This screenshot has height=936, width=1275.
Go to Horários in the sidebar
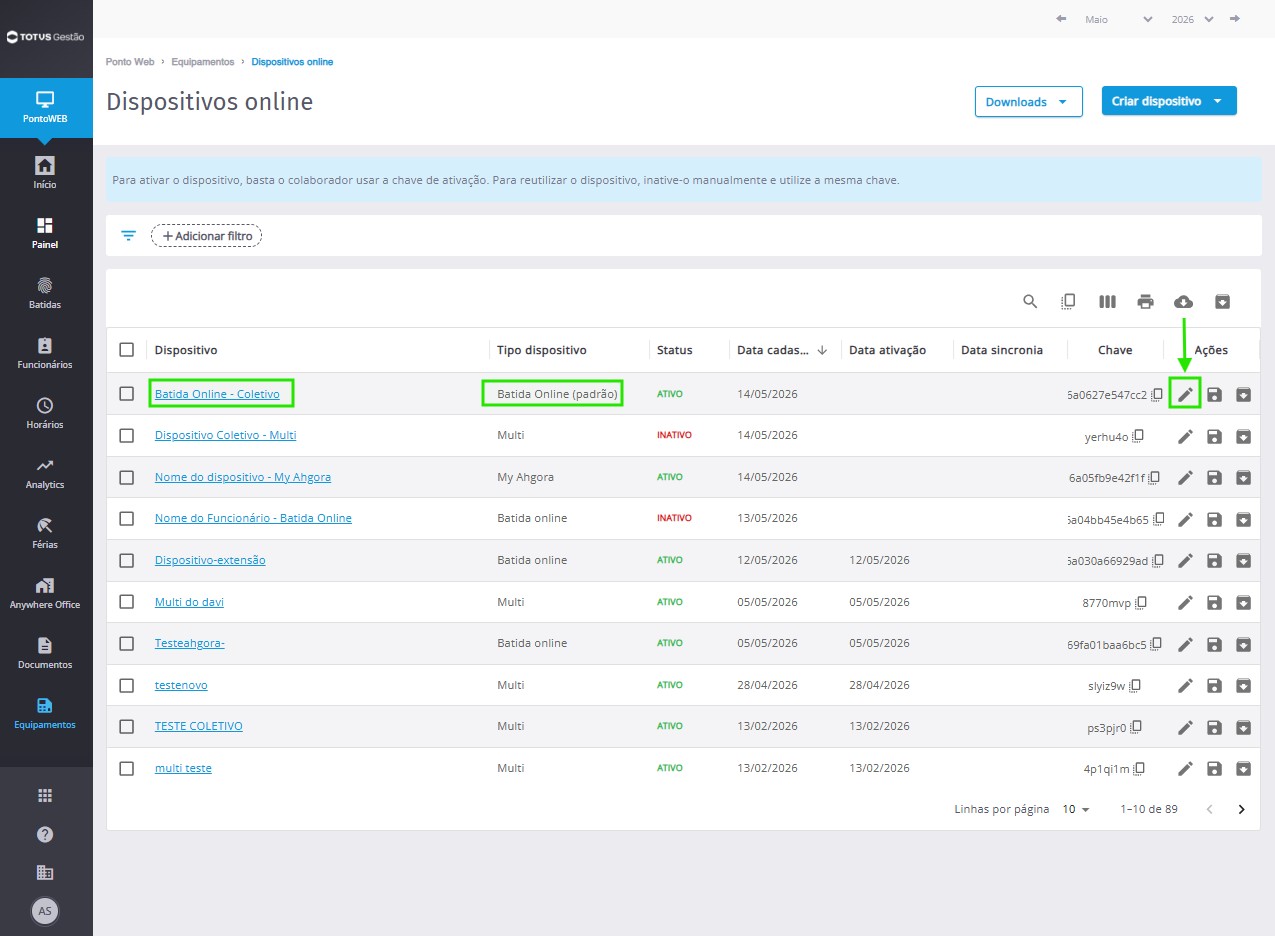[x=46, y=414]
